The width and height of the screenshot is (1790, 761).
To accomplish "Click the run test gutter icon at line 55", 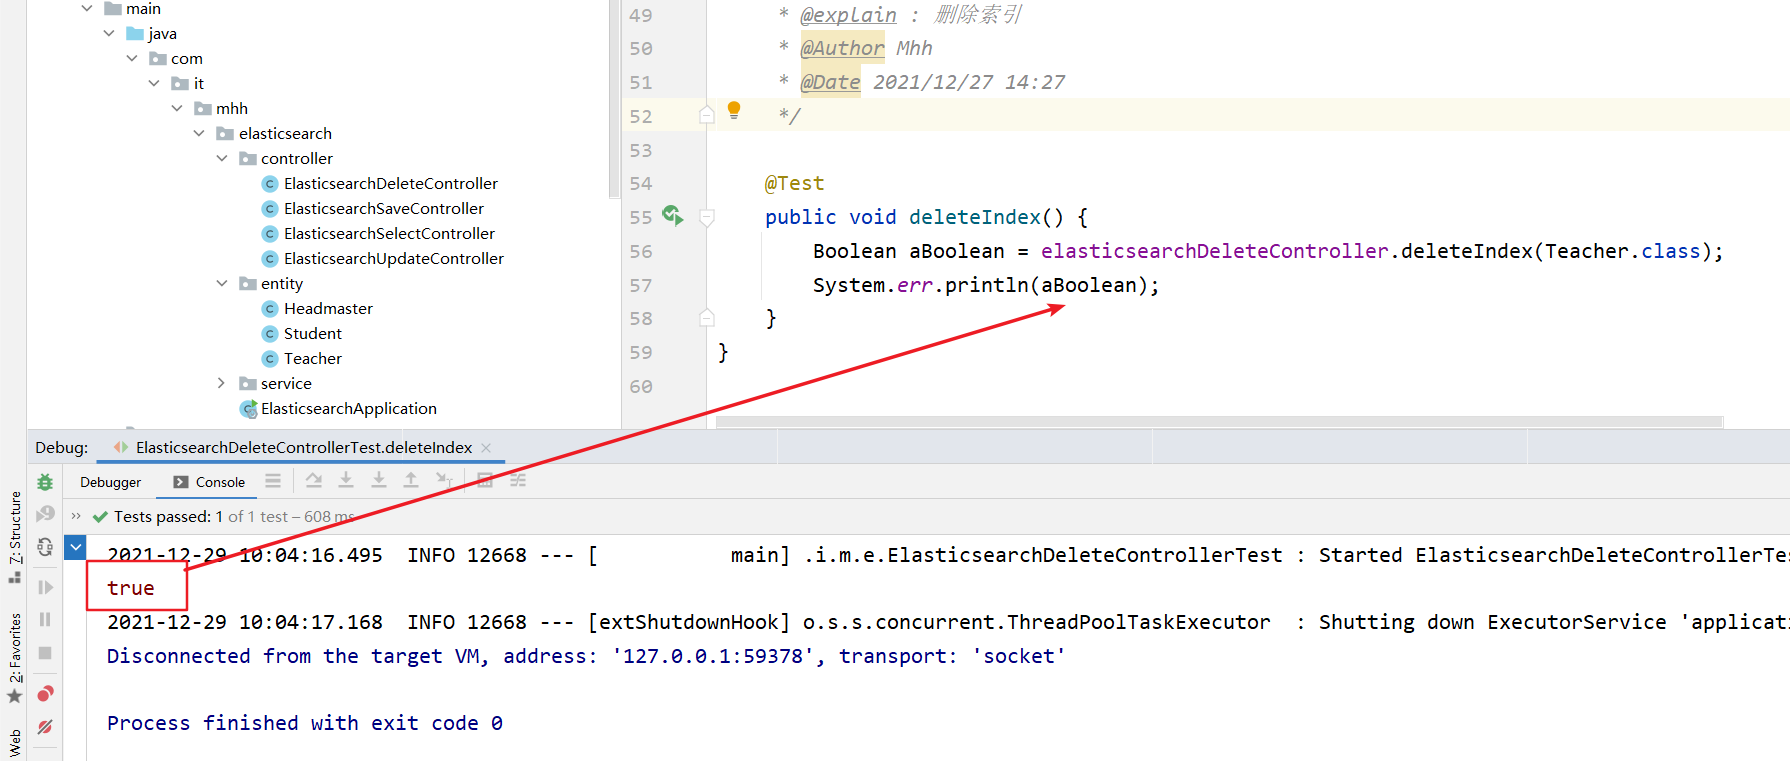I will point(672,216).
